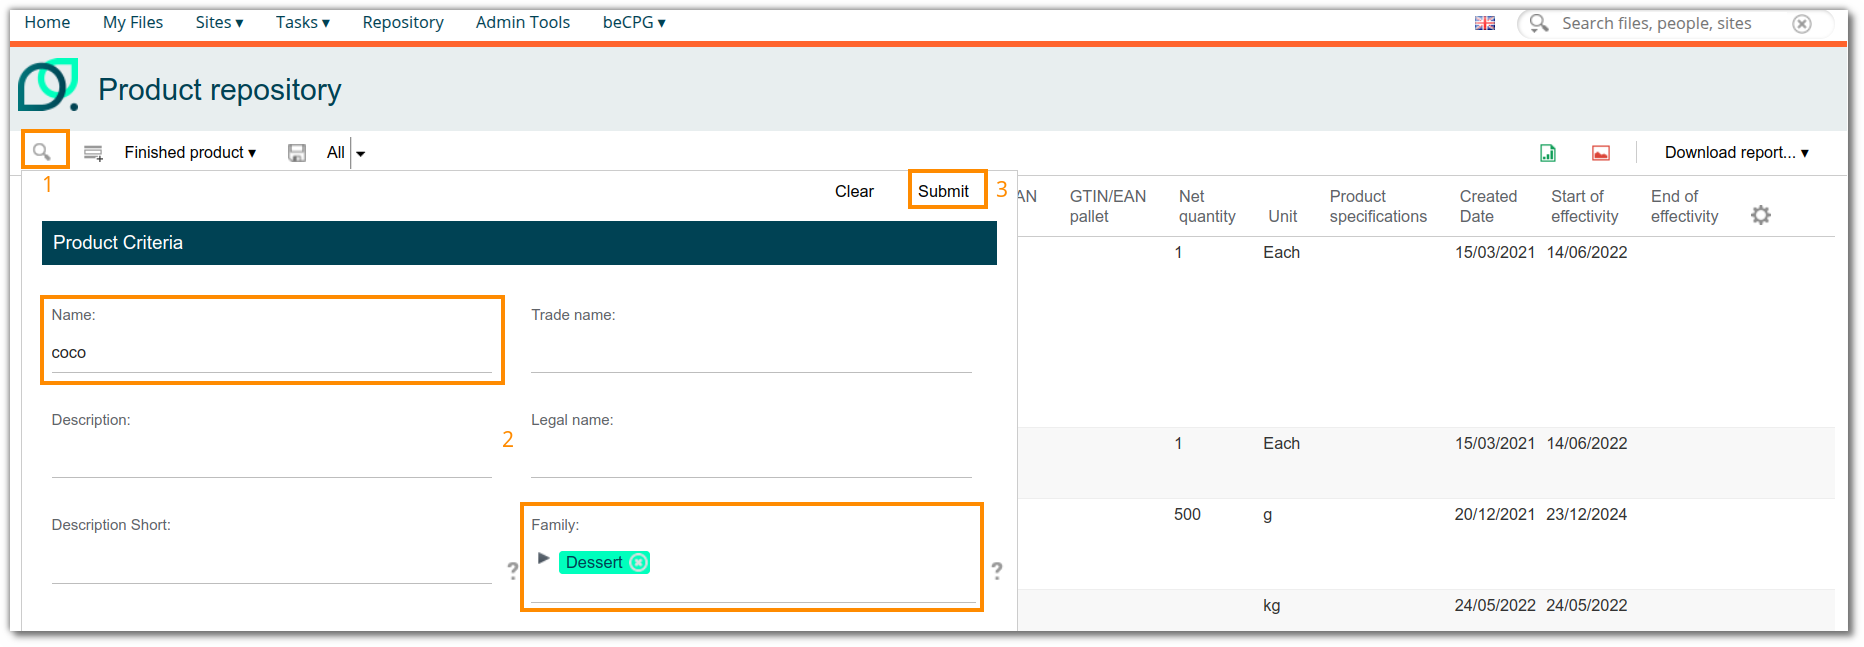Image resolution: width=1864 pixels, height=647 pixels.
Task: Open the Finished product dropdown
Action: point(190,153)
